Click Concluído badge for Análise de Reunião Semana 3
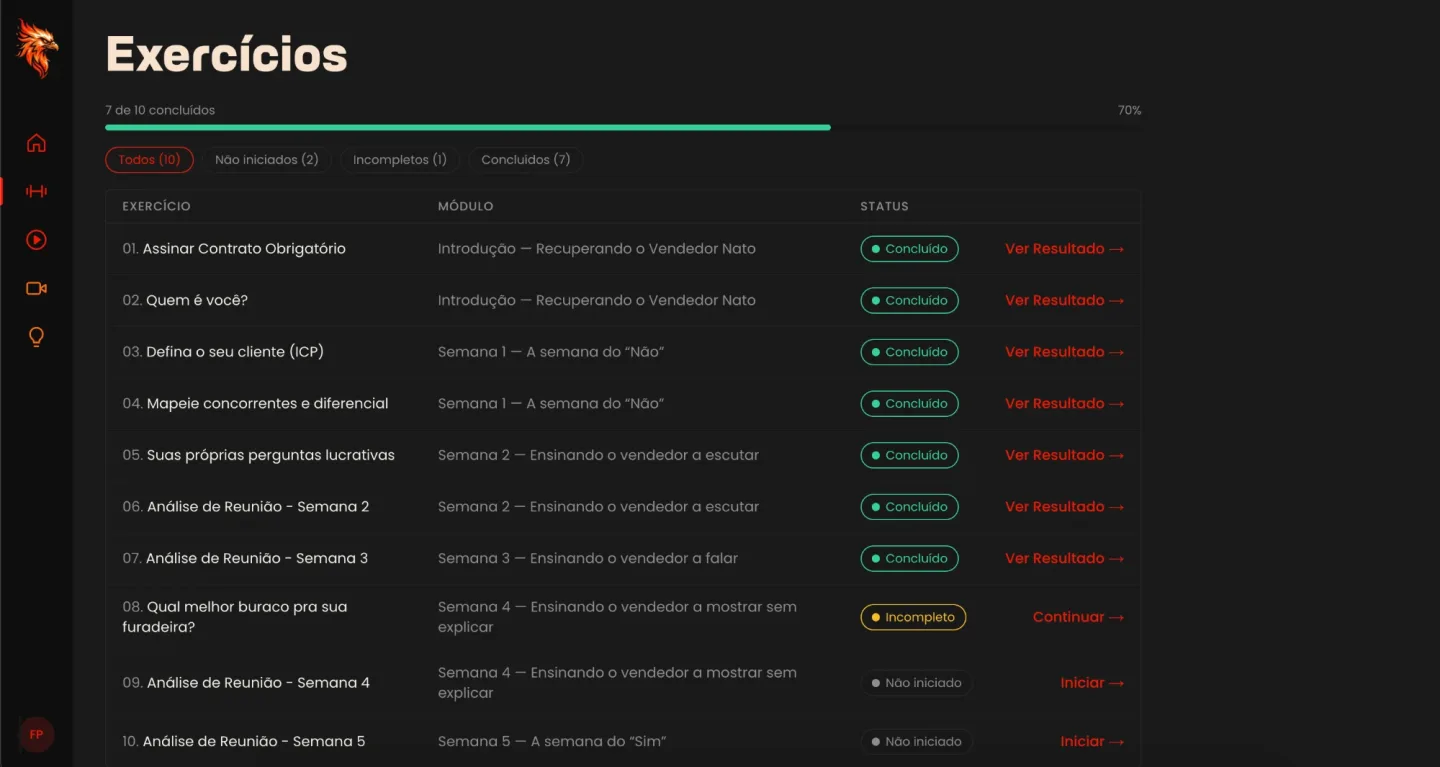The width and height of the screenshot is (1440, 767). click(909, 559)
